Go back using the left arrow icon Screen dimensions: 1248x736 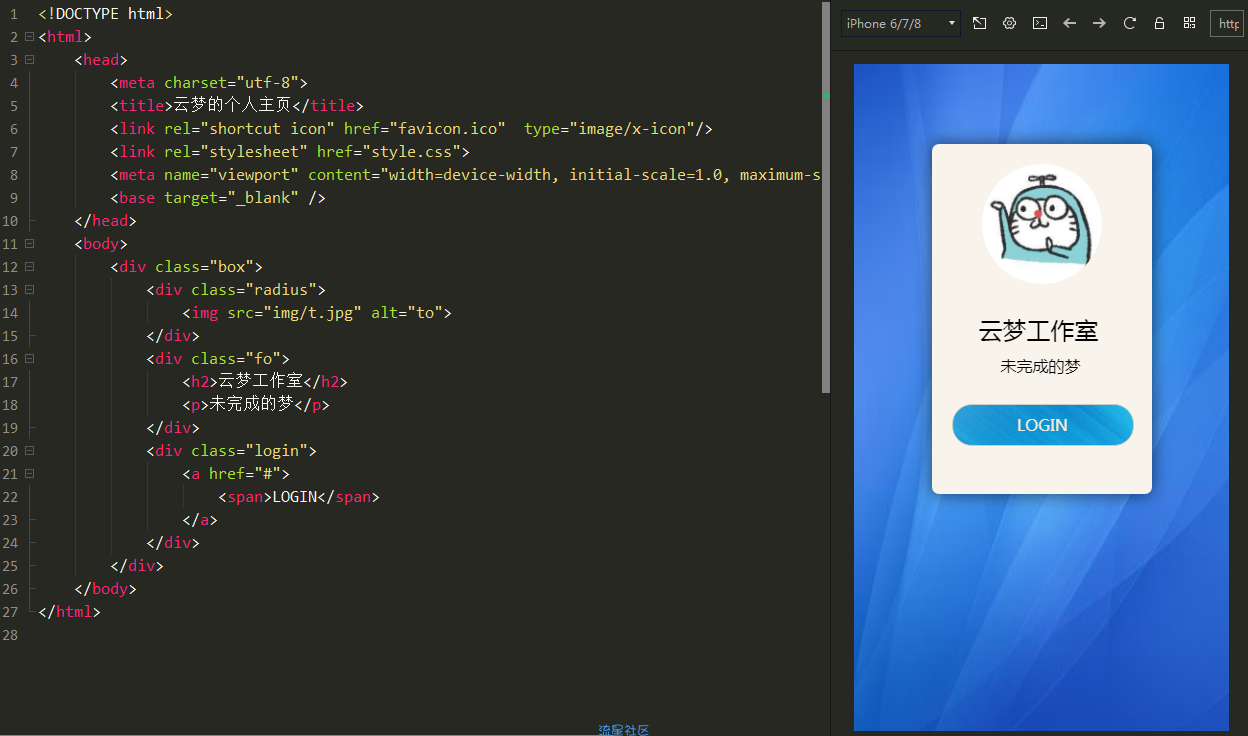point(1069,23)
